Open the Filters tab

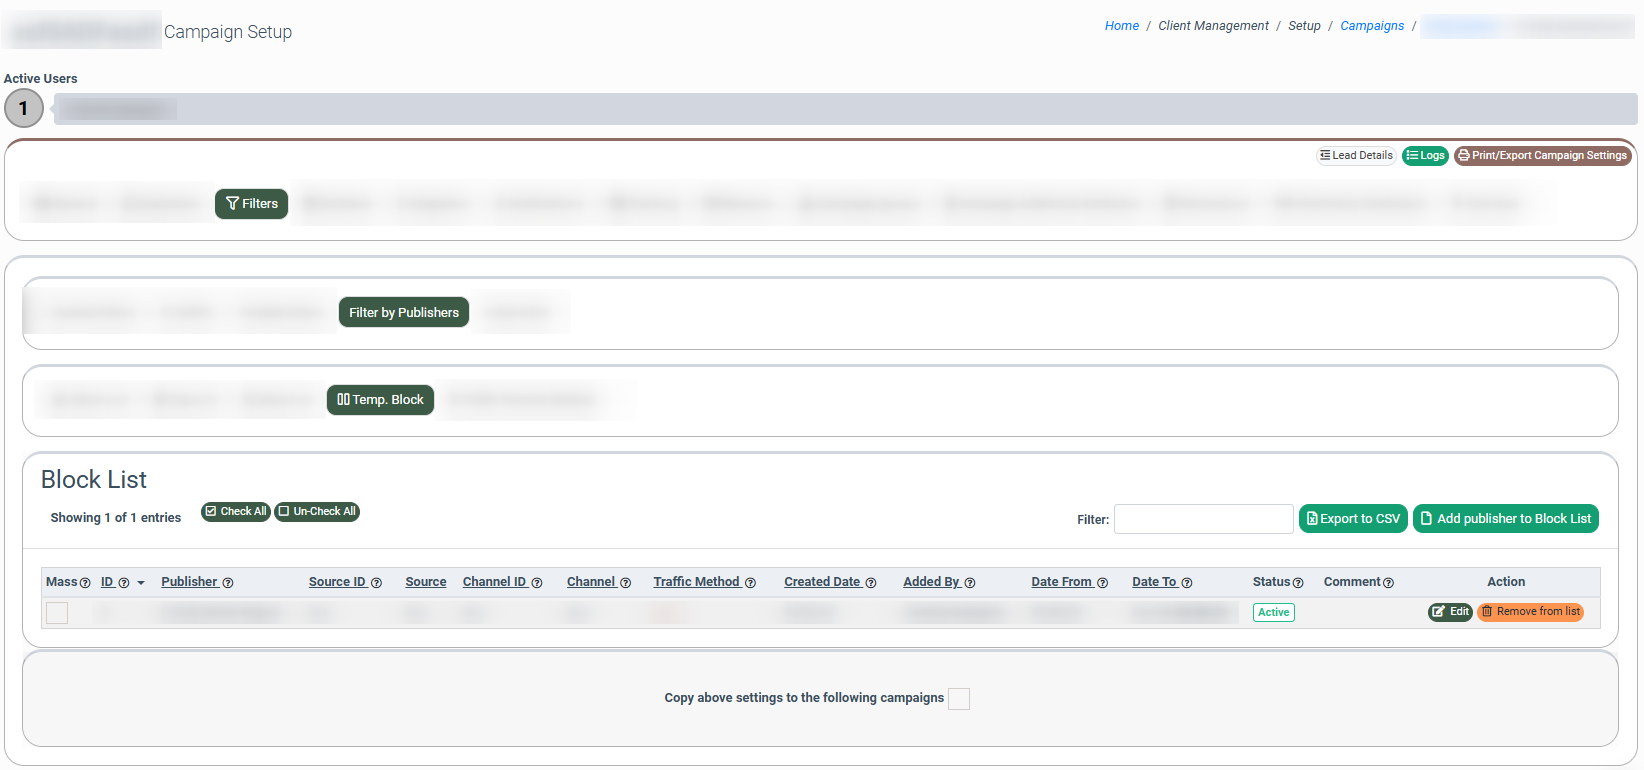click(251, 204)
